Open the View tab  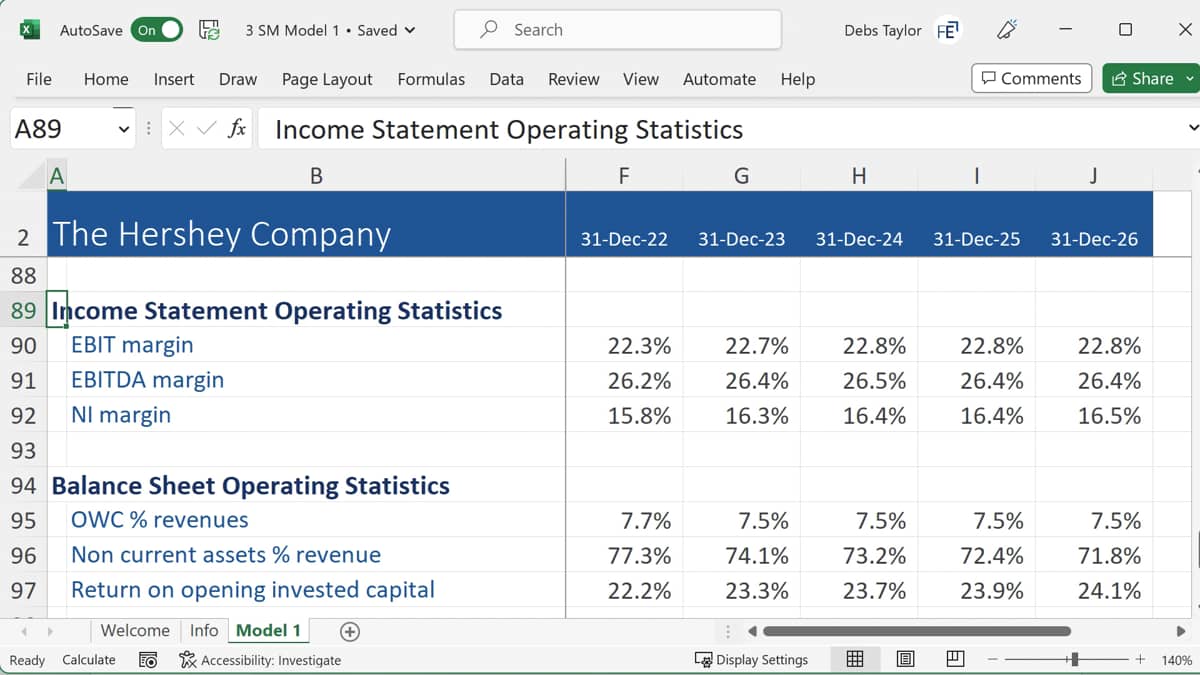tap(641, 79)
